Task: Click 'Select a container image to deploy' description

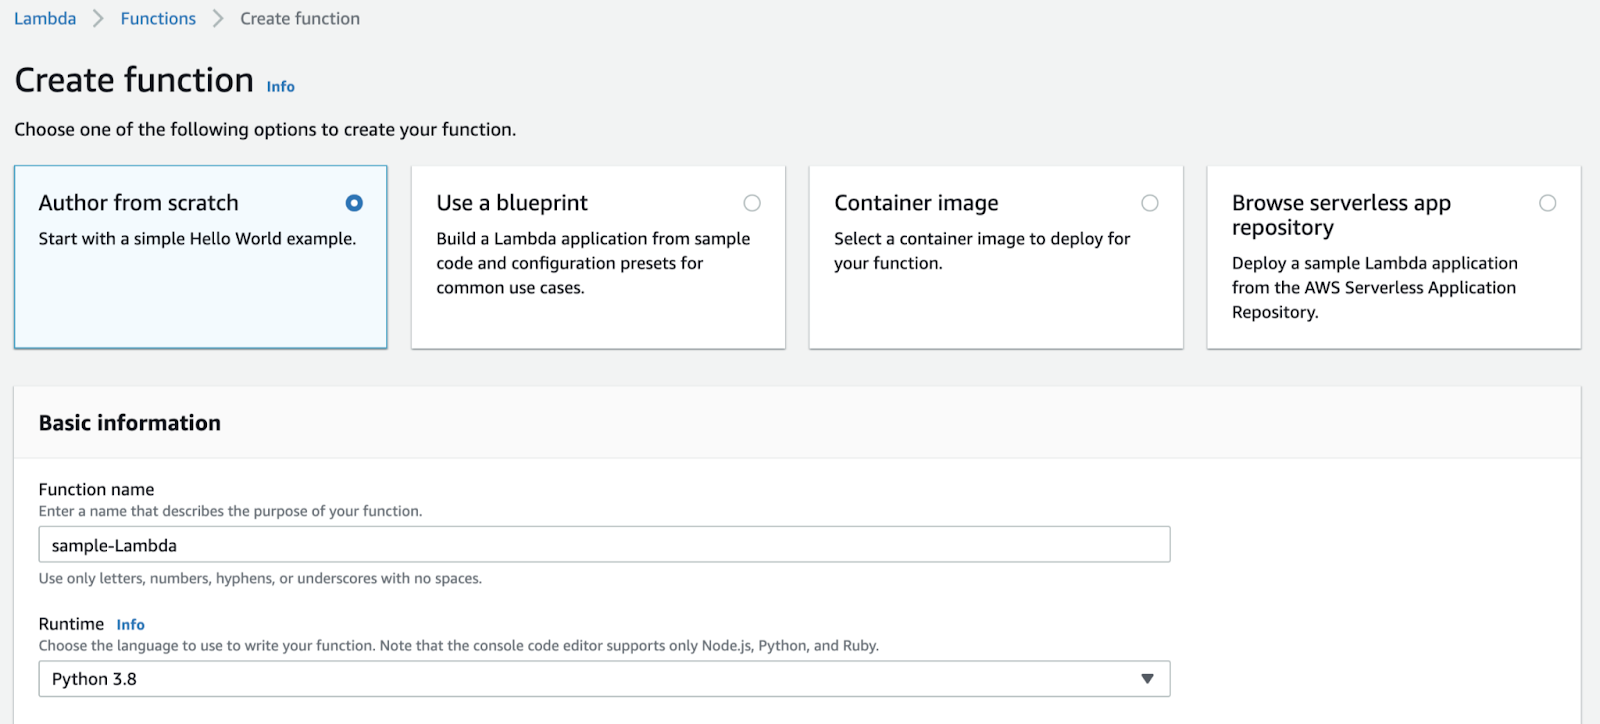Action: [982, 251]
